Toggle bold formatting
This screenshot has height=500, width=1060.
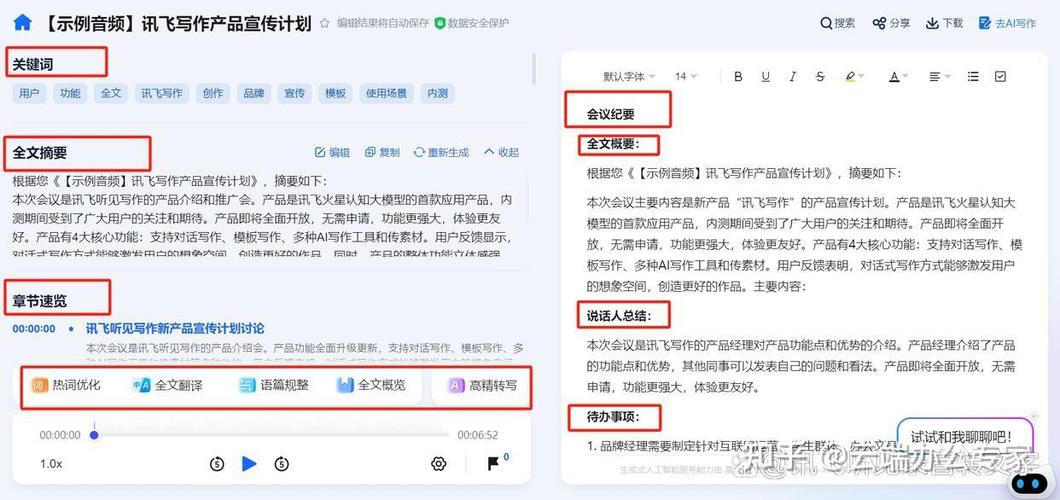[x=738, y=76]
